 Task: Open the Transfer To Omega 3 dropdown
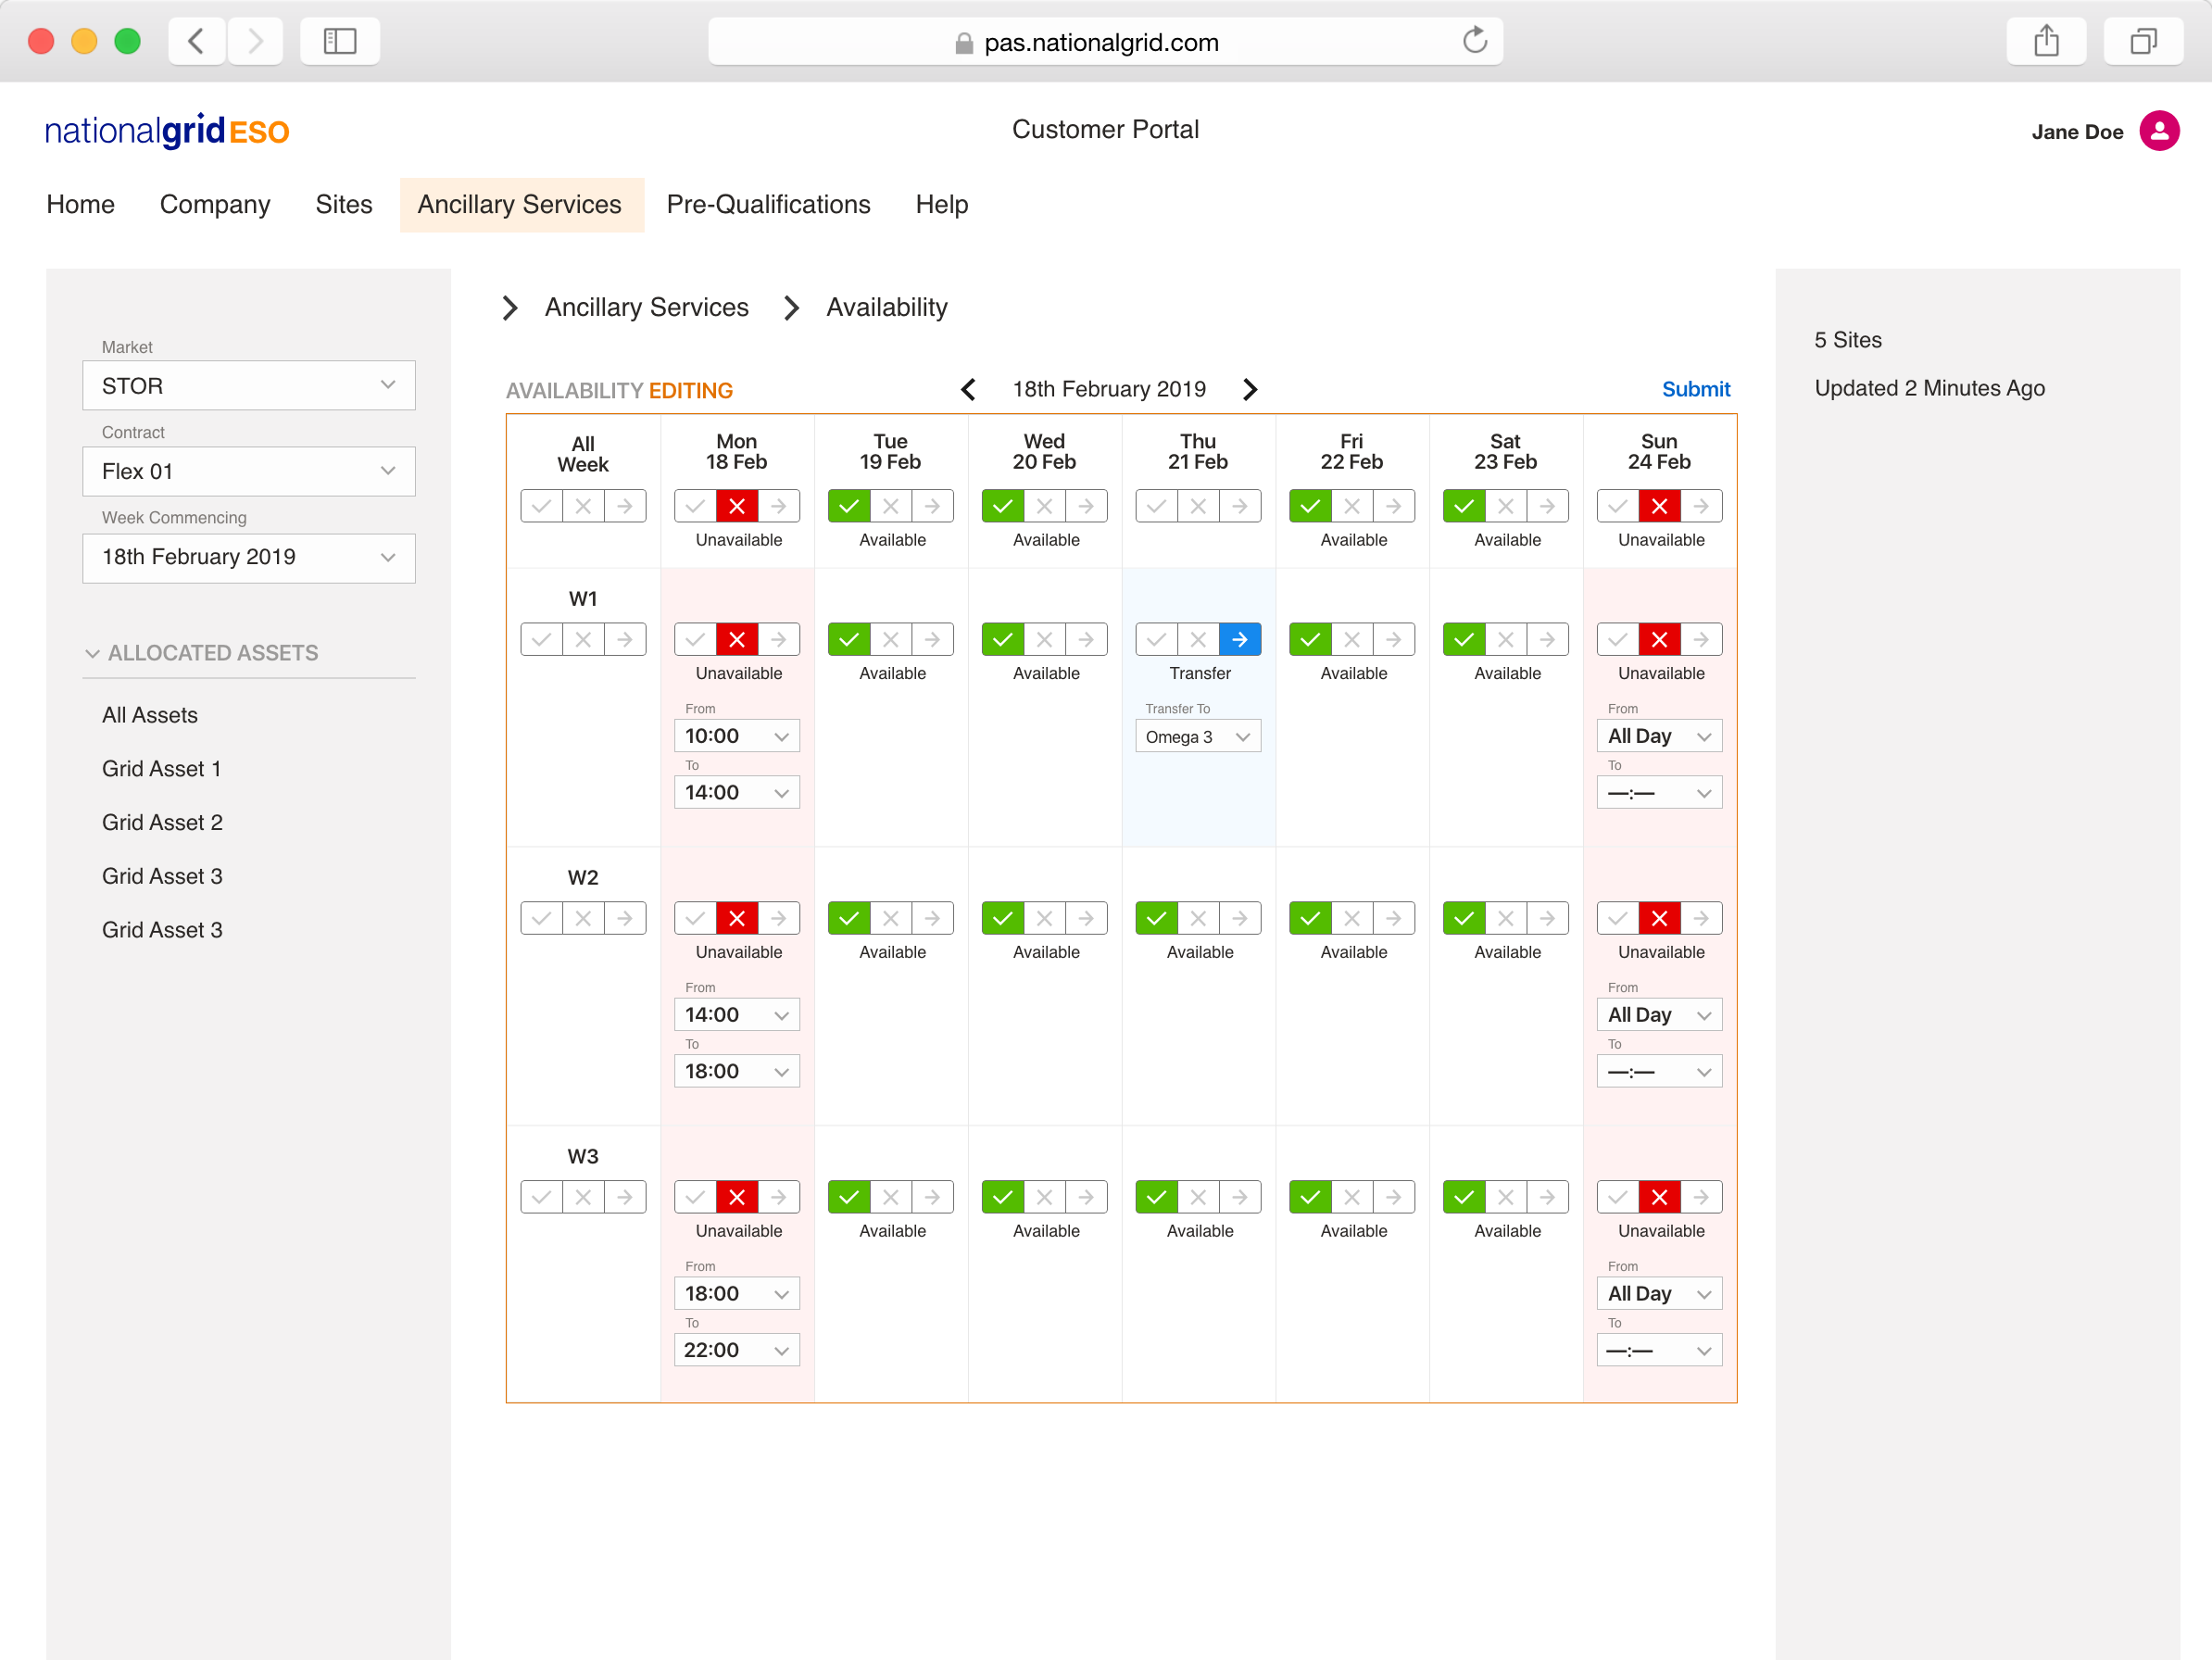coord(1197,737)
